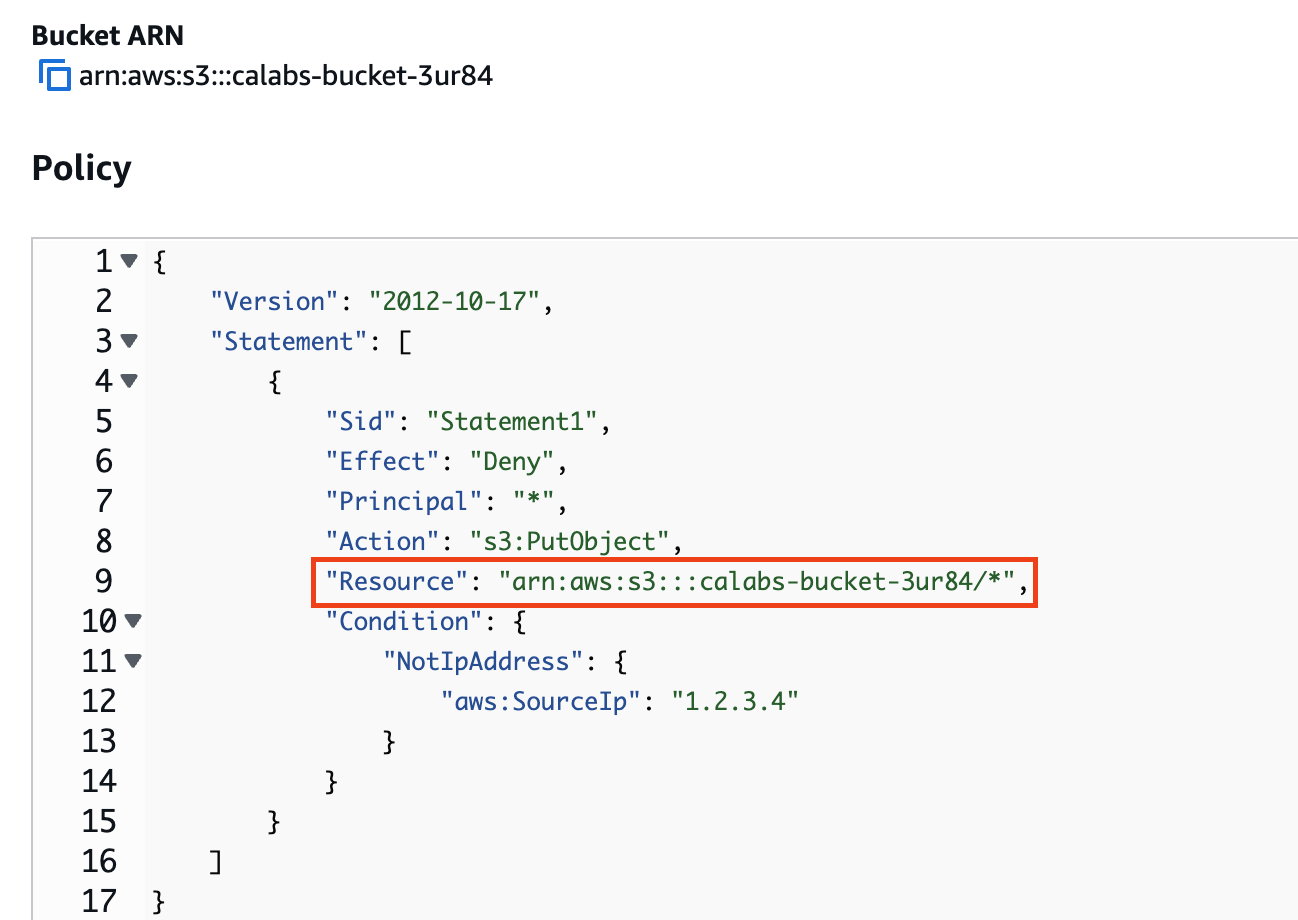Click the "s3:PutObject" action value
Viewport: 1298px width, 920px height.
point(570,541)
